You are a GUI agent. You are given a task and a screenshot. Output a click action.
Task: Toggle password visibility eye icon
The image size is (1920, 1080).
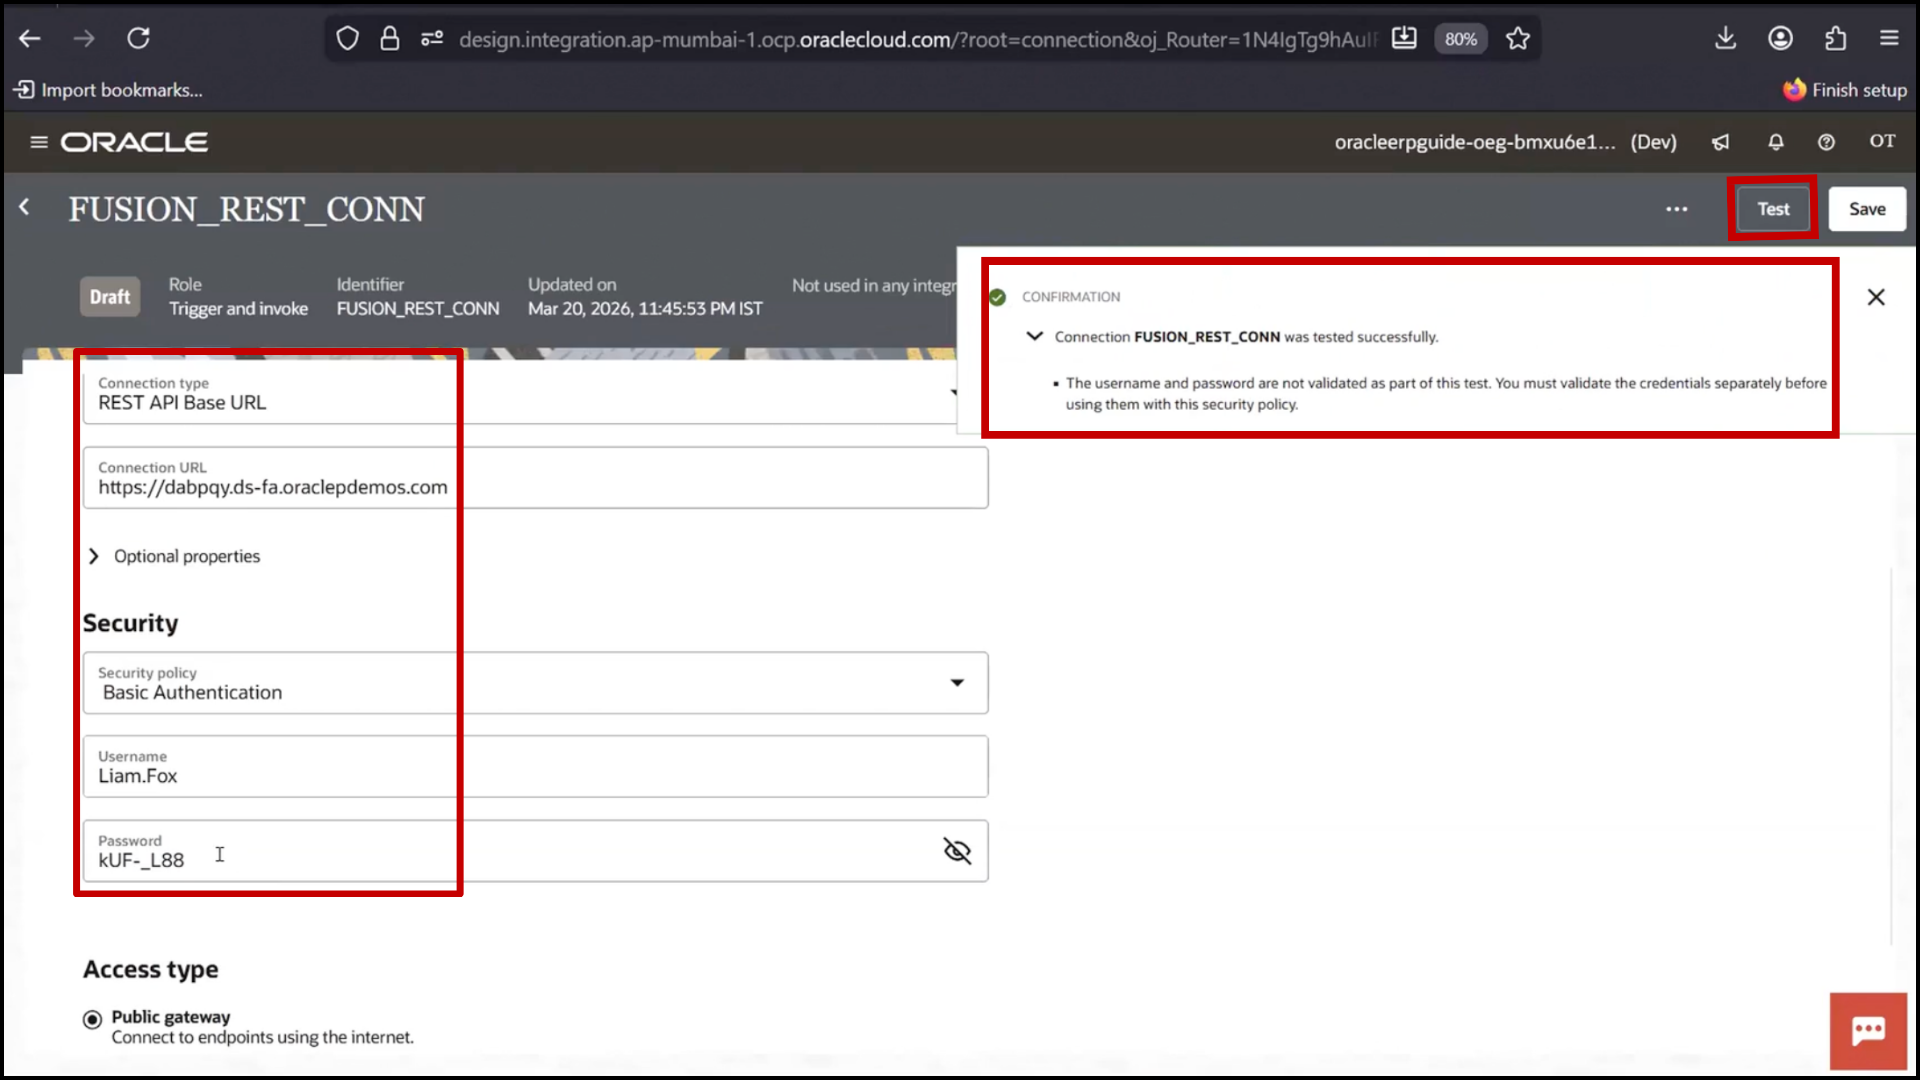point(957,851)
